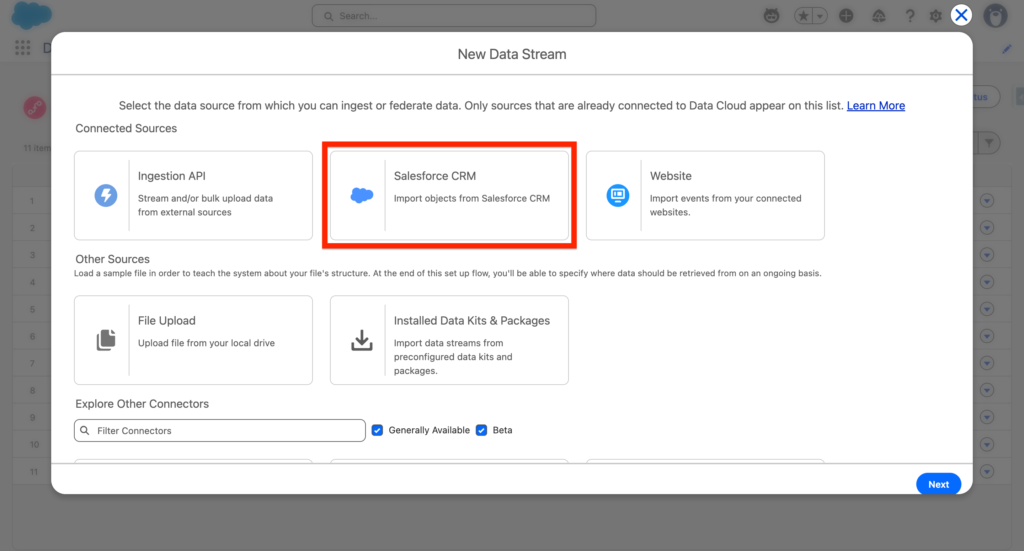The height and width of the screenshot is (551, 1024).
Task: Click the Installed Data Kits download icon
Action: [361, 340]
